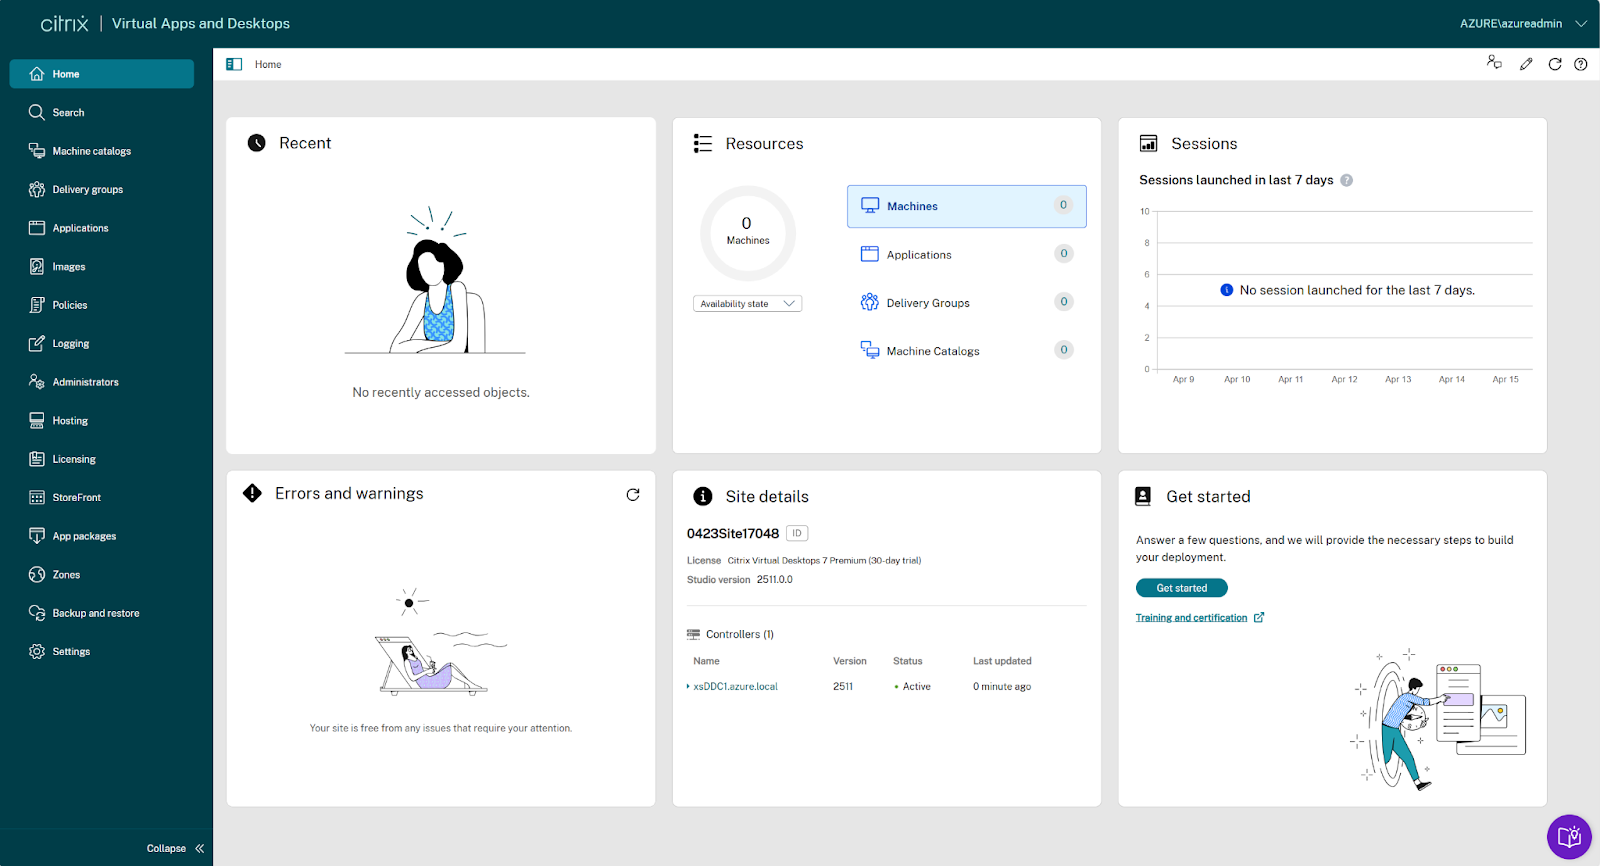Select Backup and restore in sidebar
Image resolution: width=1600 pixels, height=866 pixels.
click(95, 613)
